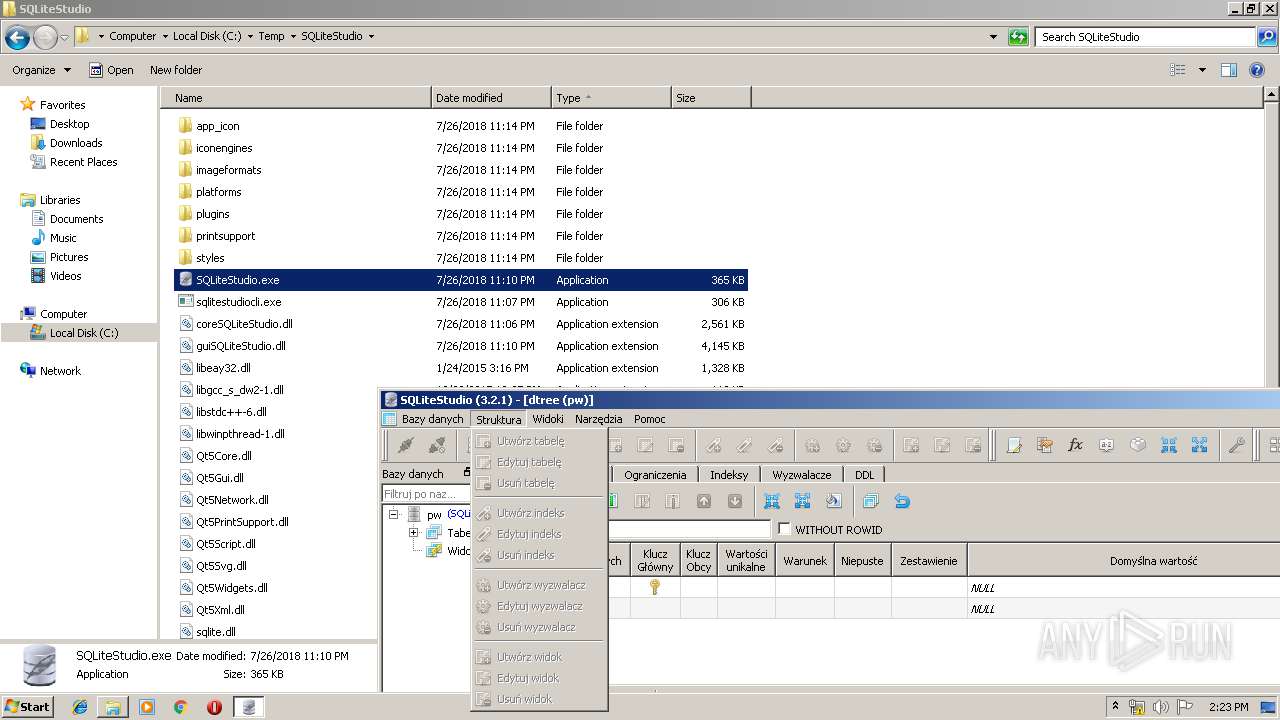
Task: Open the view options dropdown arrow in Explorer
Action: tap(1202, 70)
